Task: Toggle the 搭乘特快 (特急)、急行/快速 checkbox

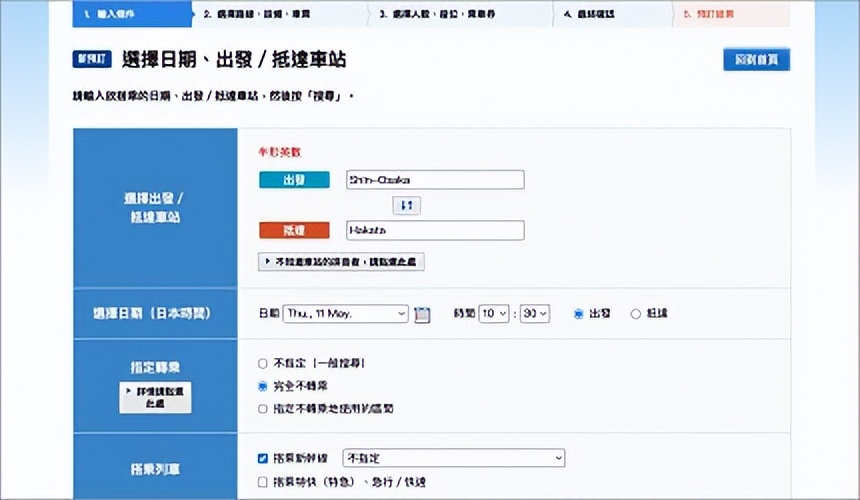Action: tap(263, 482)
